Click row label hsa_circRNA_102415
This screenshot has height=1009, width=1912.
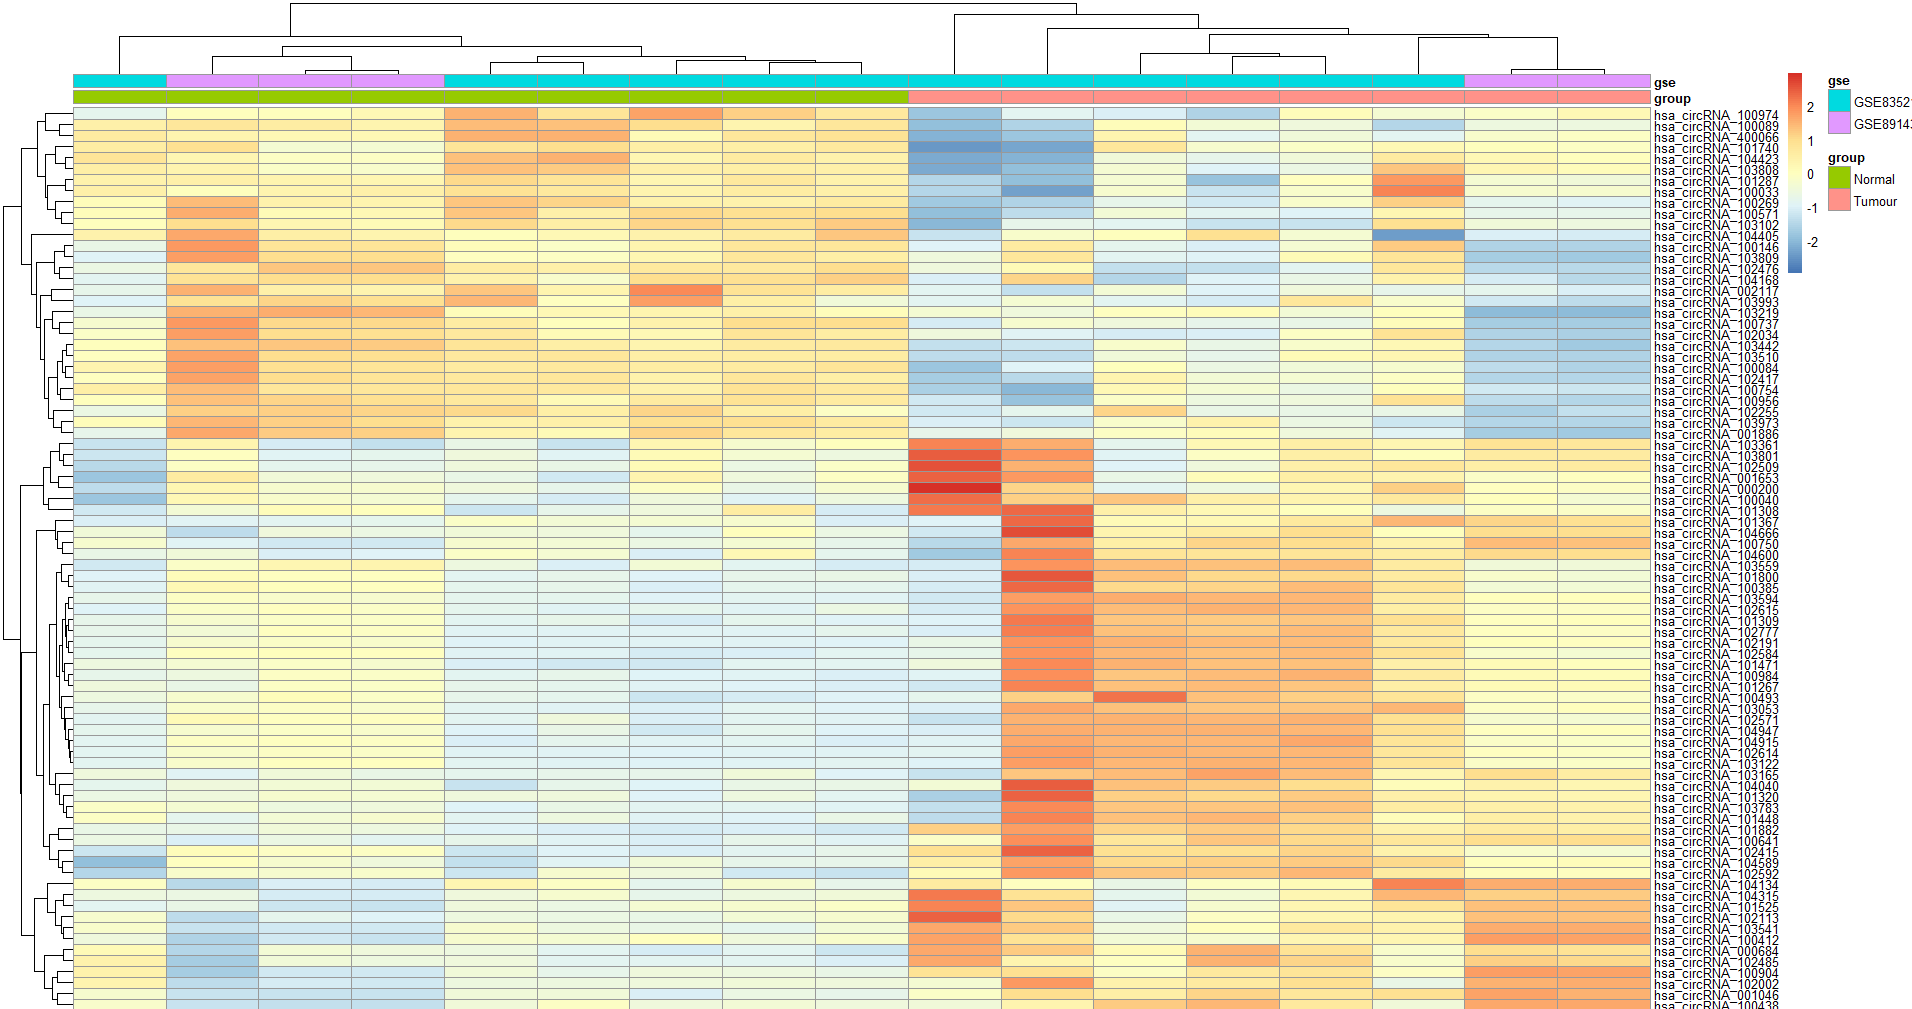1716,853
